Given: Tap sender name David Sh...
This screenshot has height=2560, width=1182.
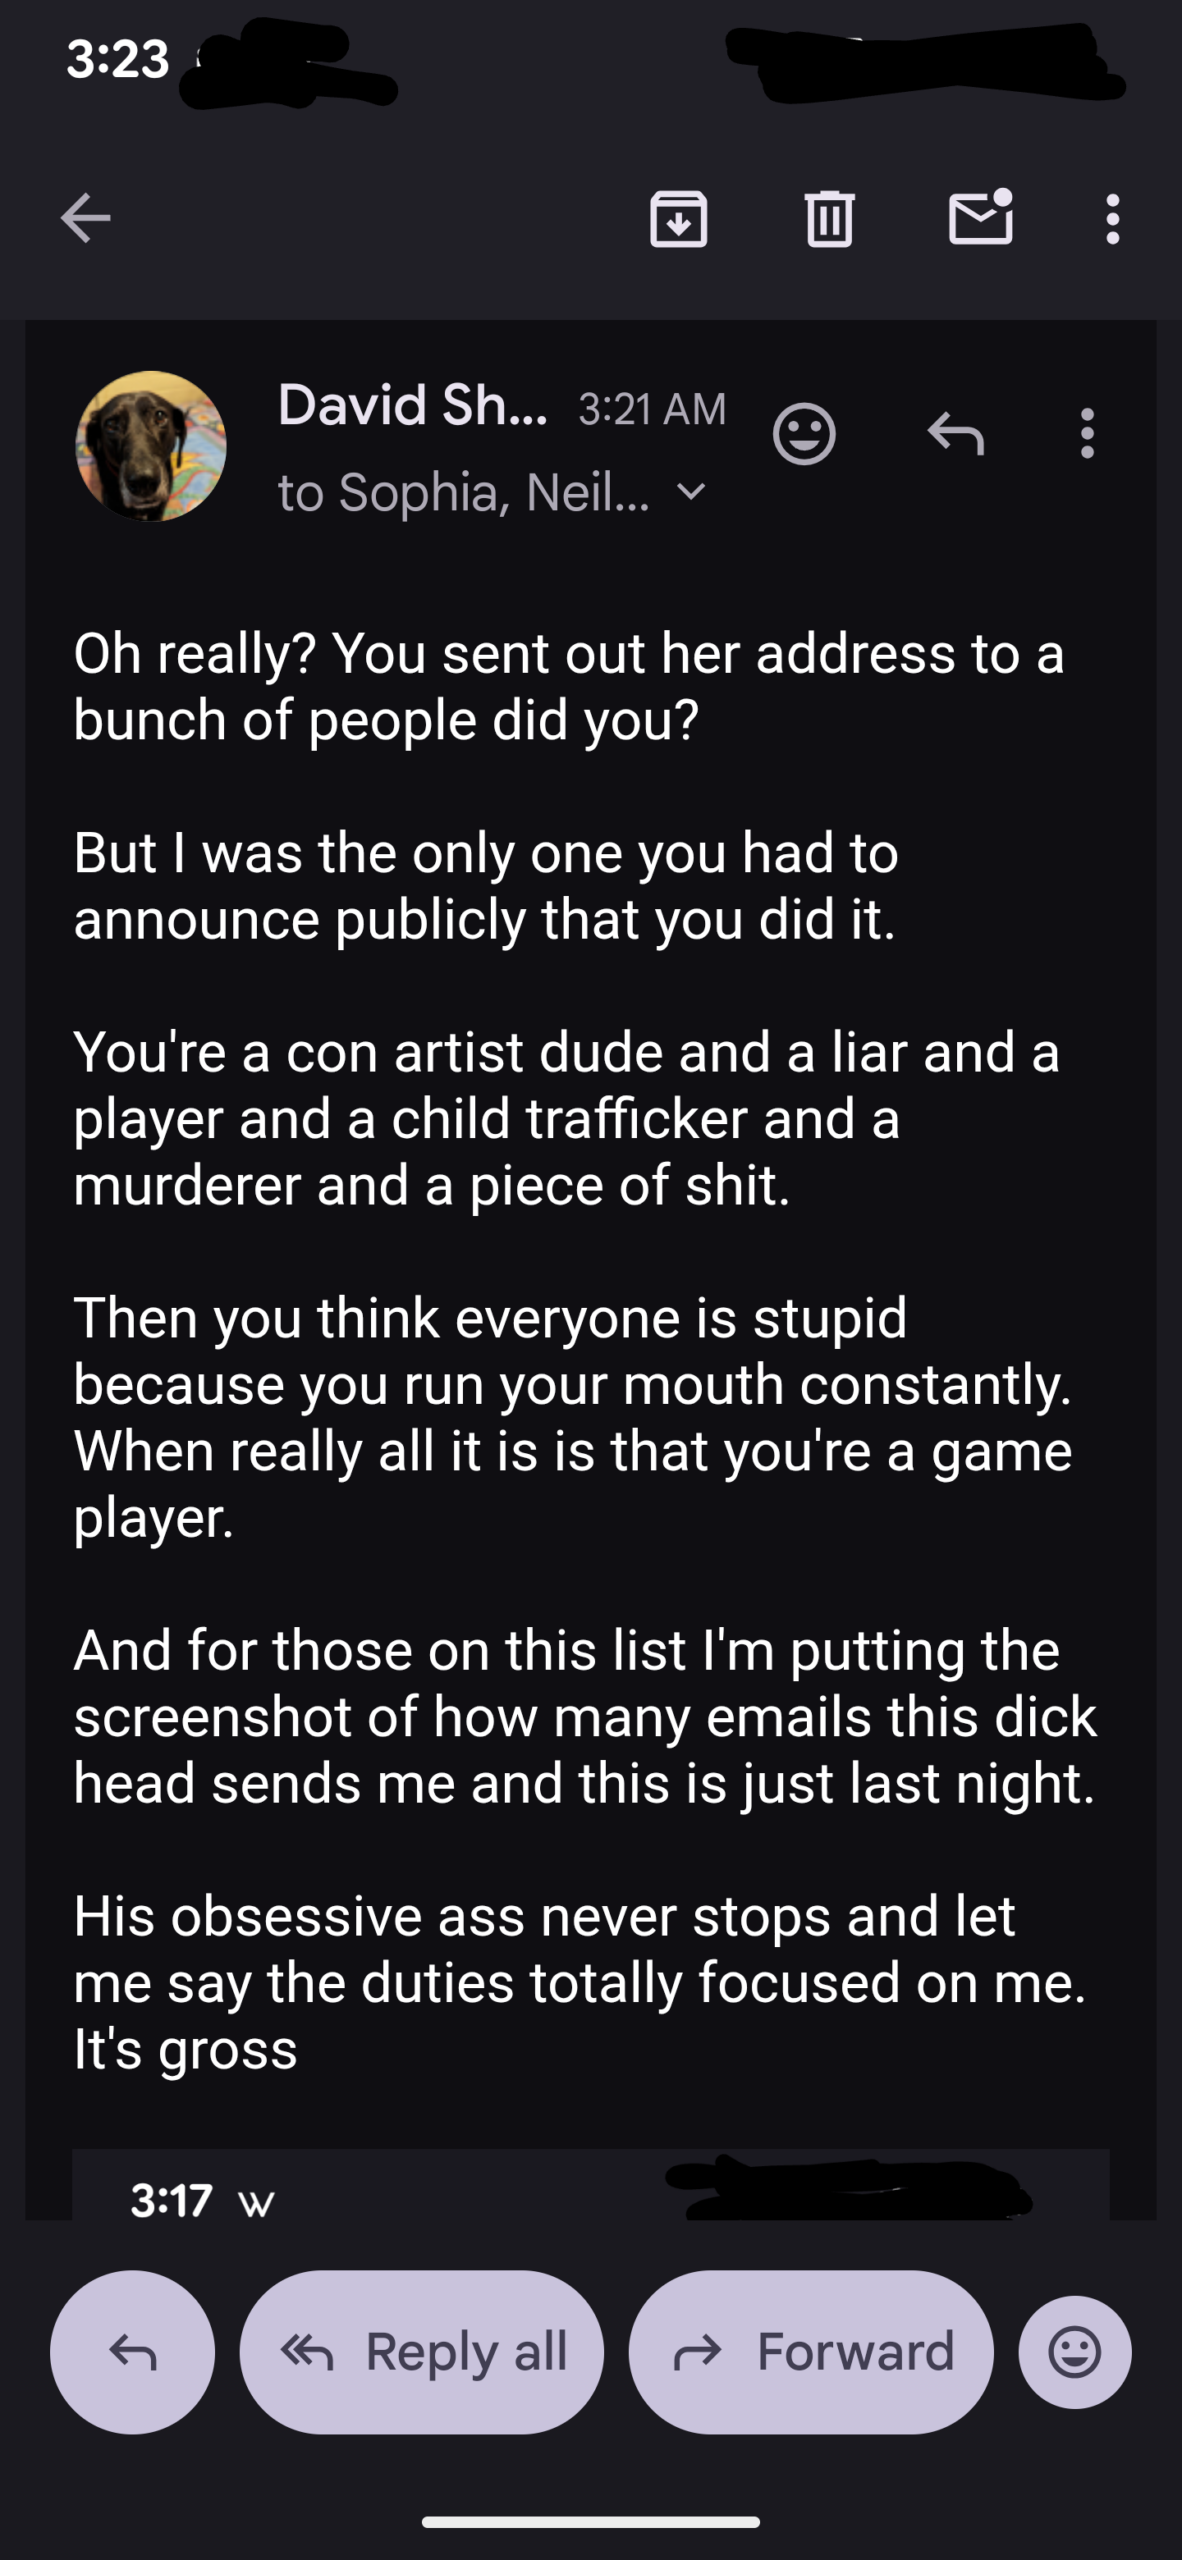Looking at the screenshot, I should pyautogui.click(x=412, y=405).
